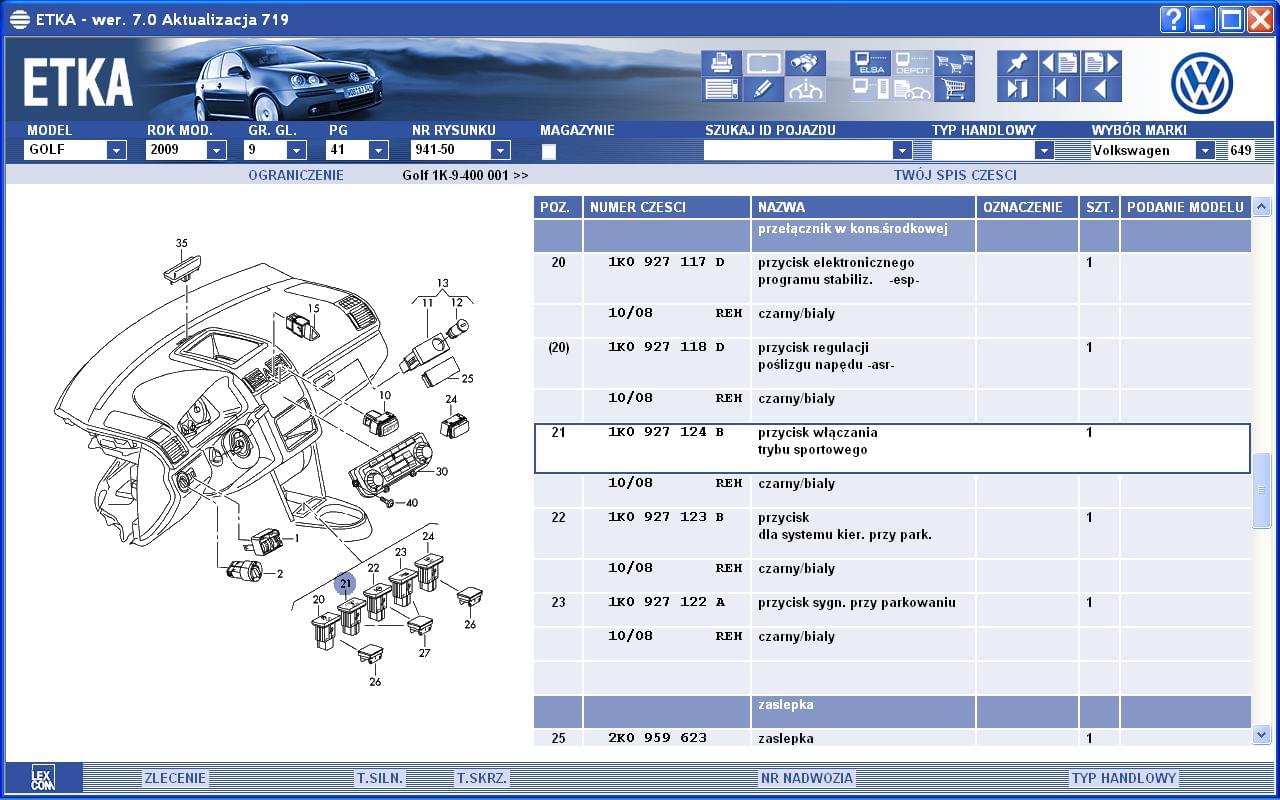Open the TYP HANDLOWY top dropdown arrow
The width and height of the screenshot is (1280, 800).
pyautogui.click(x=1044, y=151)
